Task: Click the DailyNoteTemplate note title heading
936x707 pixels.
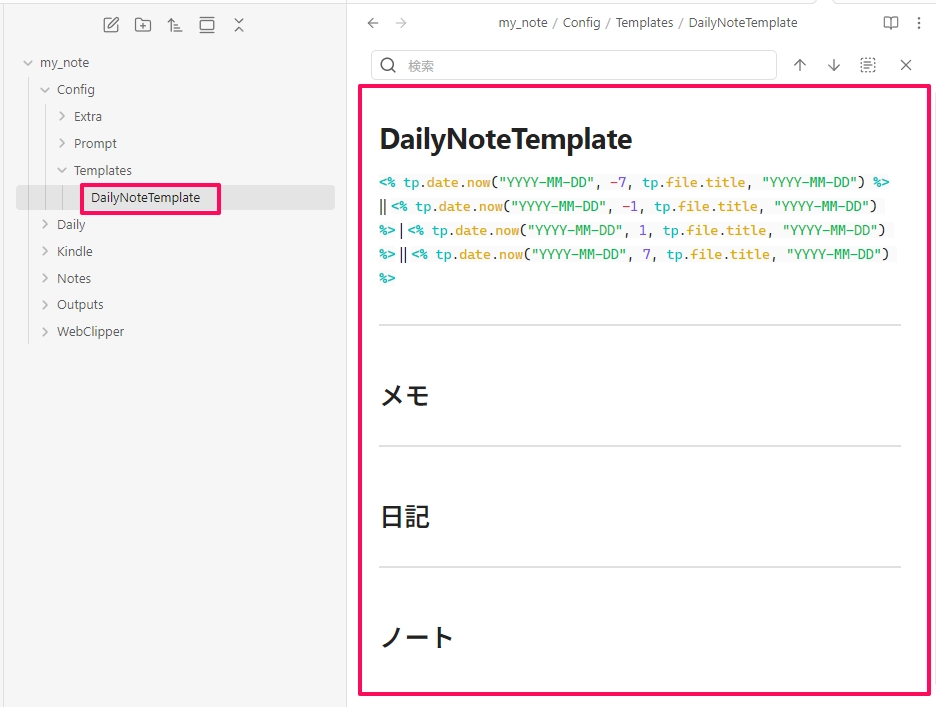Action: (506, 139)
